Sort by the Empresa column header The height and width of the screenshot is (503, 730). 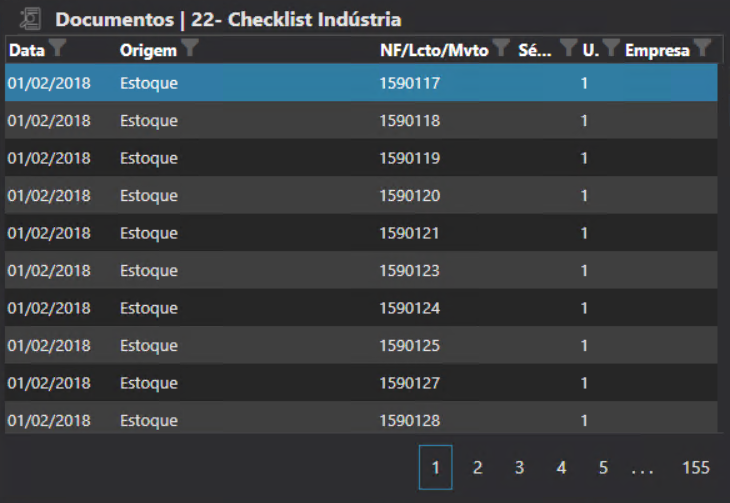pyautogui.click(x=657, y=50)
